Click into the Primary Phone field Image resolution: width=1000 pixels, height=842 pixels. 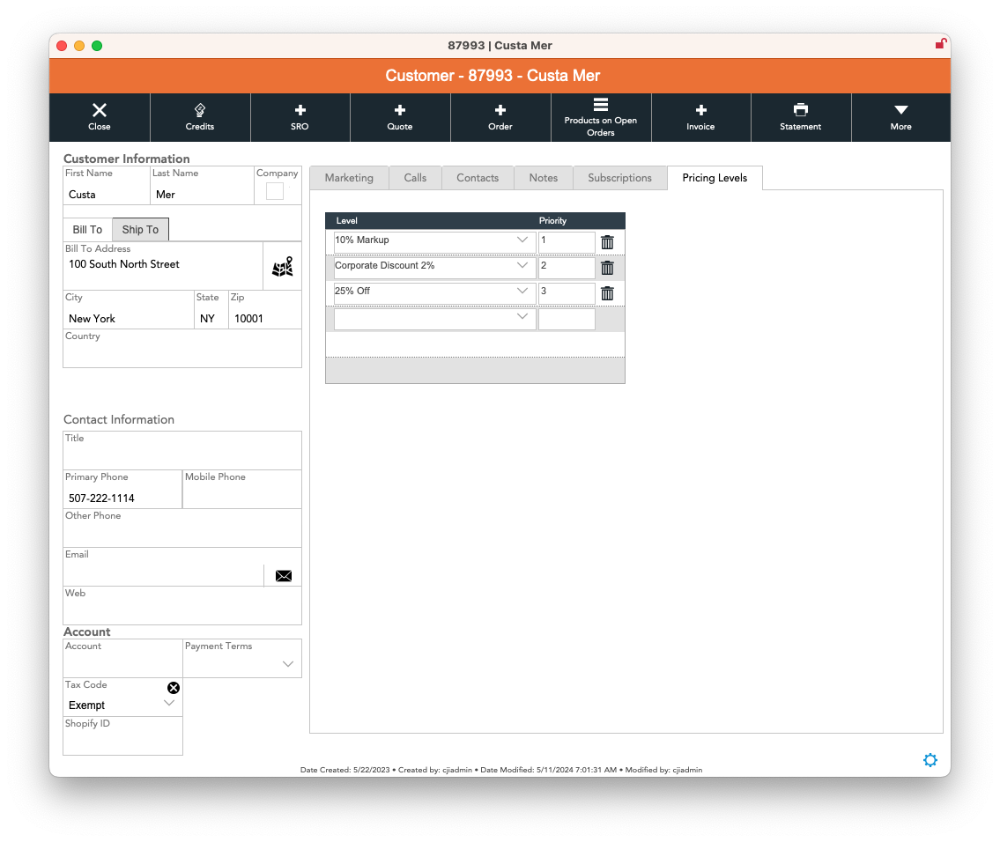click(122, 498)
